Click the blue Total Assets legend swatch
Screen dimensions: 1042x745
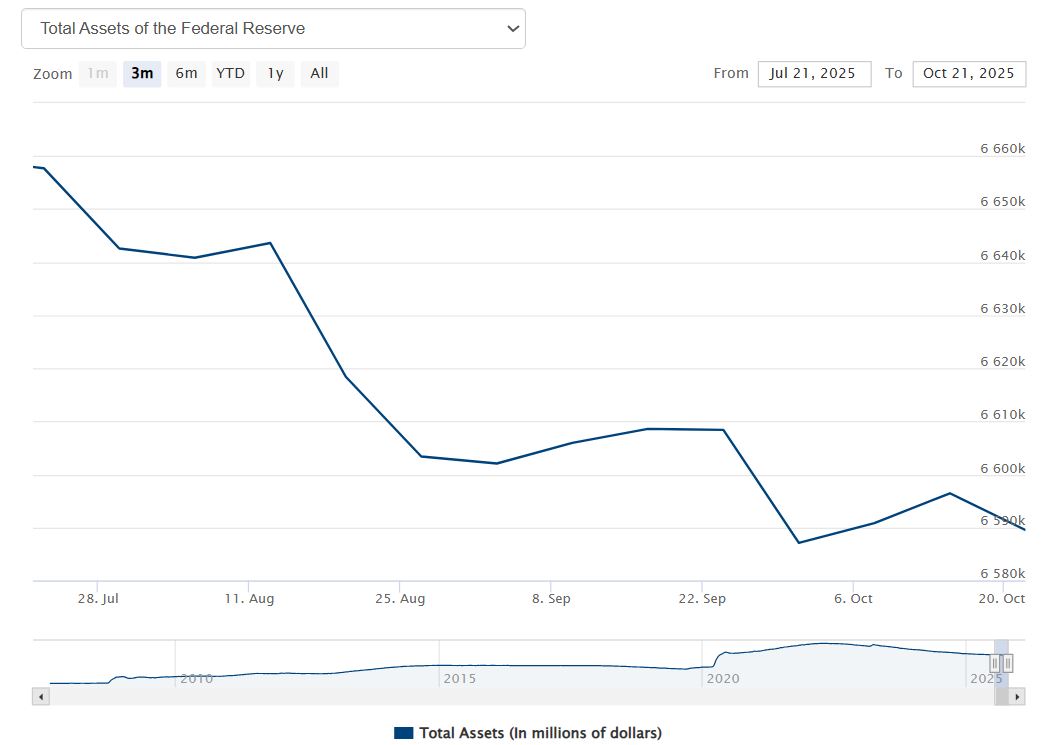point(404,733)
